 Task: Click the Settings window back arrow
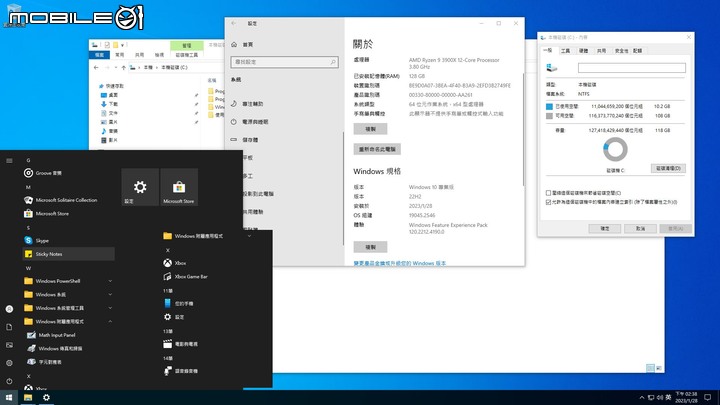tap(234, 23)
